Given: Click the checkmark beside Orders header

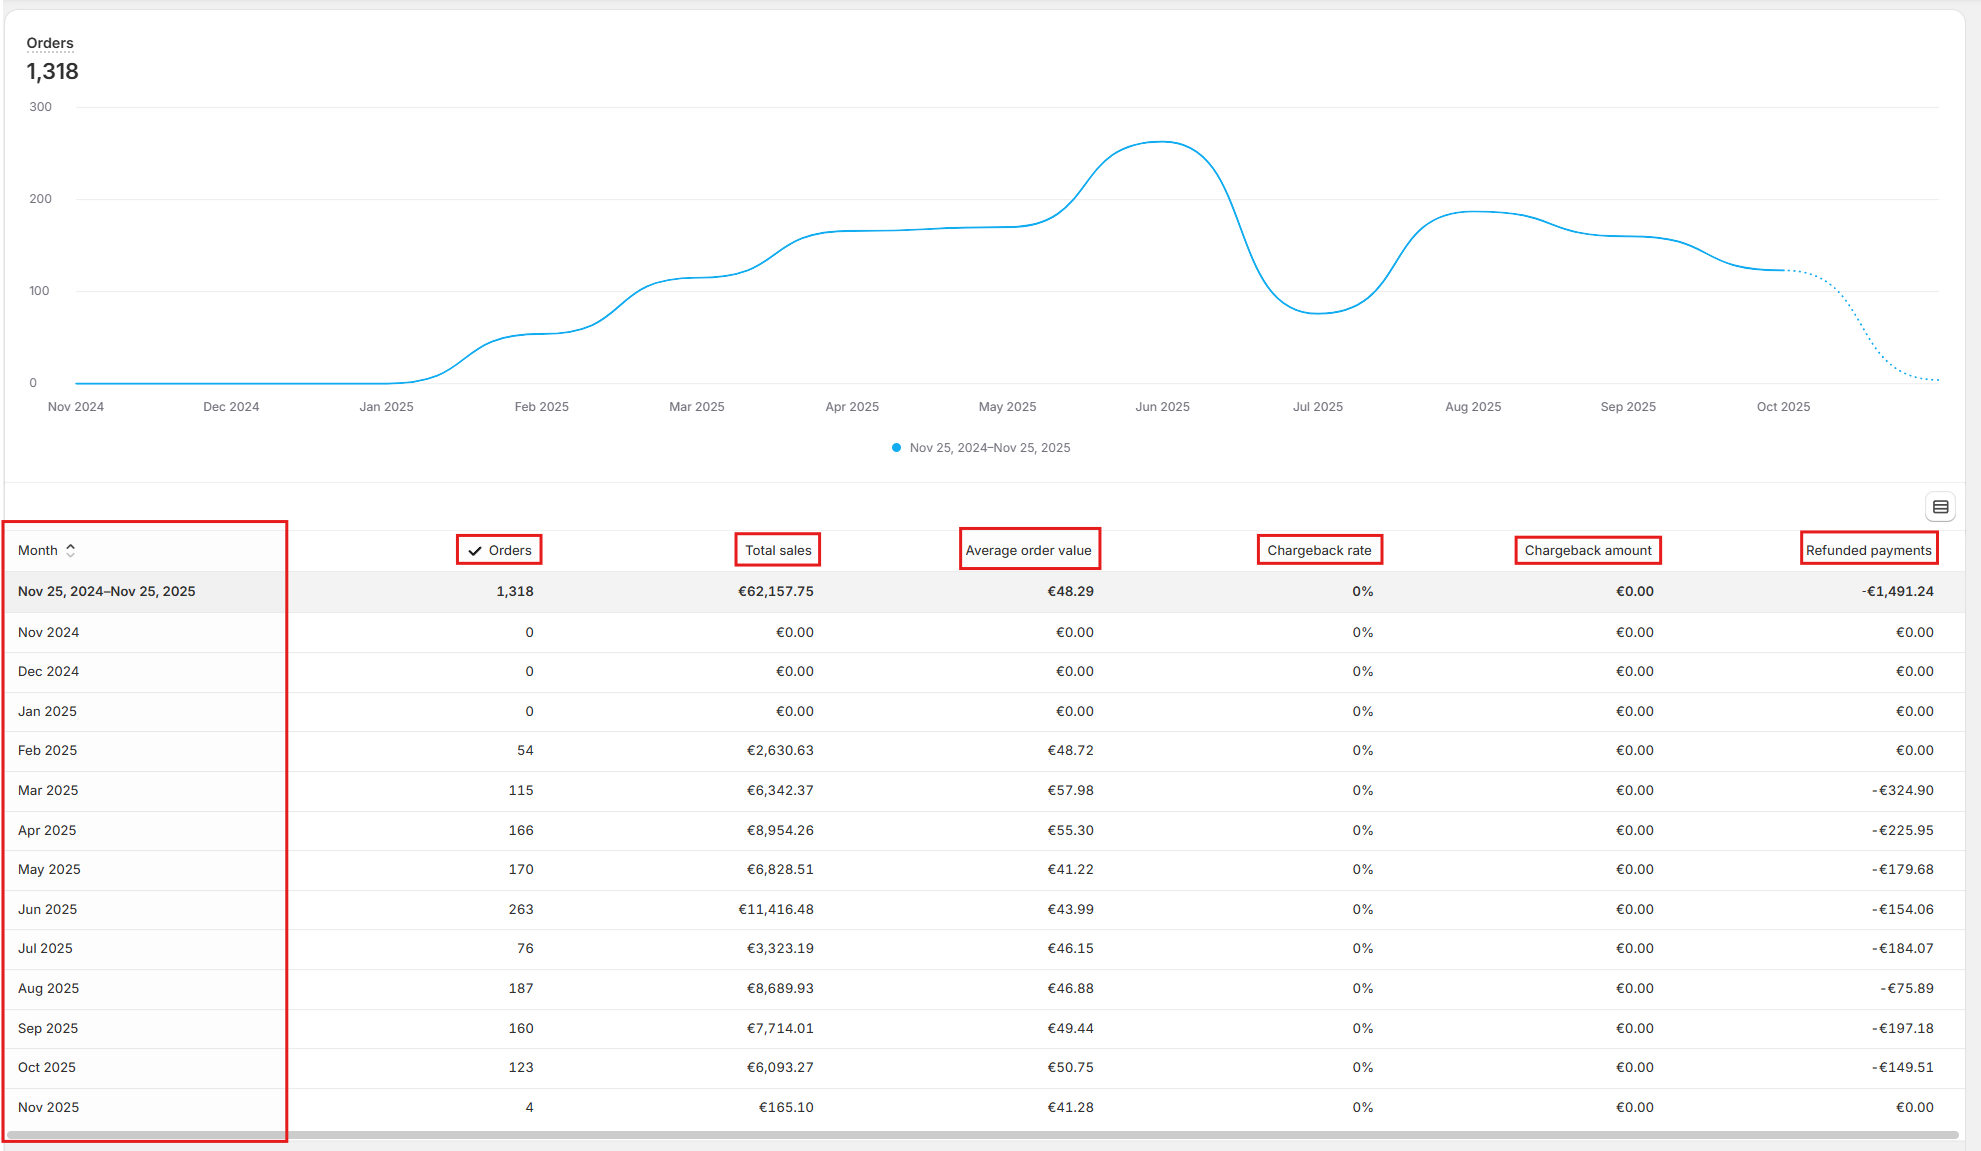Looking at the screenshot, I should click(475, 551).
